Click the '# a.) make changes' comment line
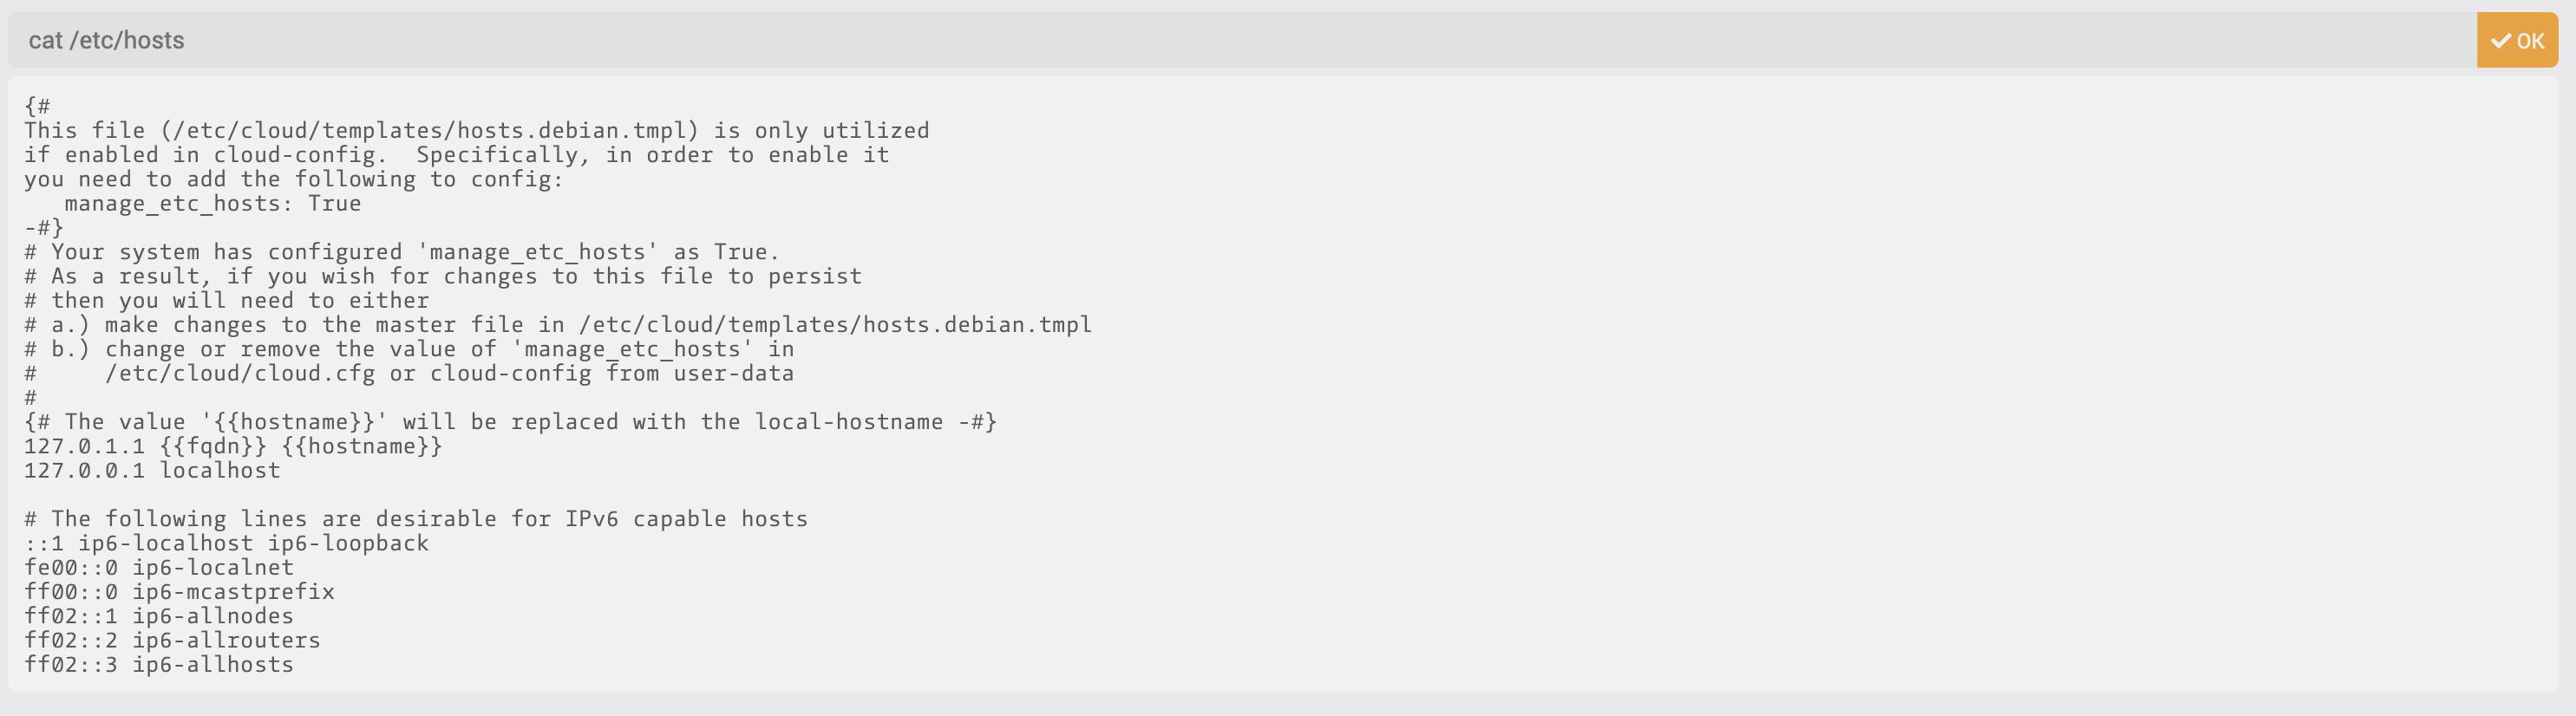 [558, 325]
